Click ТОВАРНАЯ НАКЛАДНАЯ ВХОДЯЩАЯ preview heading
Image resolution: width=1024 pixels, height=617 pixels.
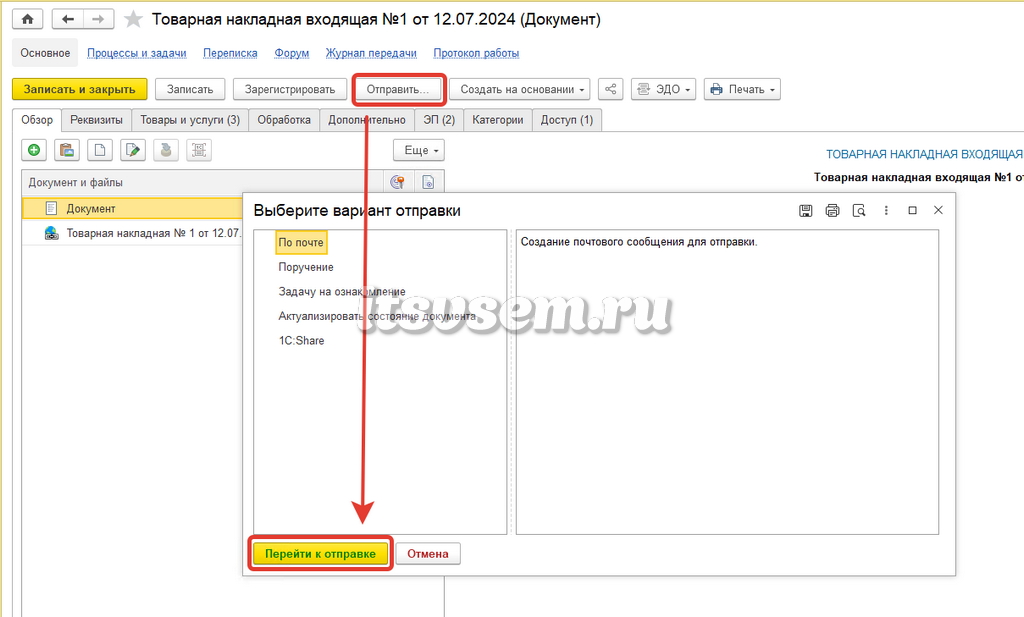924,154
